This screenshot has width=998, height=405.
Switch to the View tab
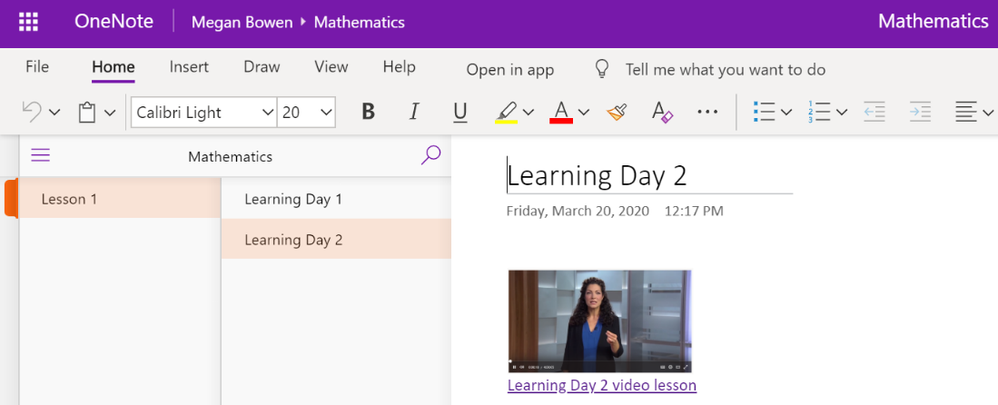(331, 67)
